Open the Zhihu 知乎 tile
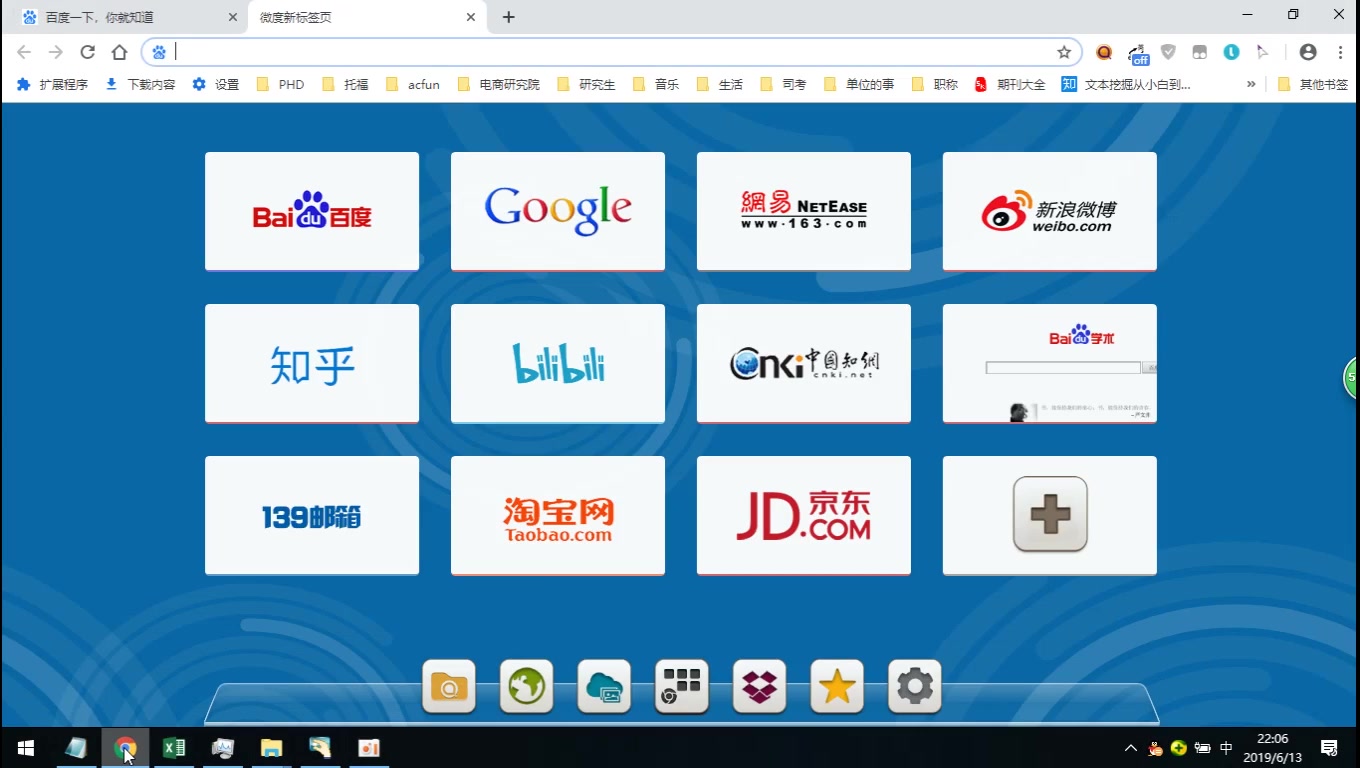This screenshot has height=768, width=1360. (312, 363)
